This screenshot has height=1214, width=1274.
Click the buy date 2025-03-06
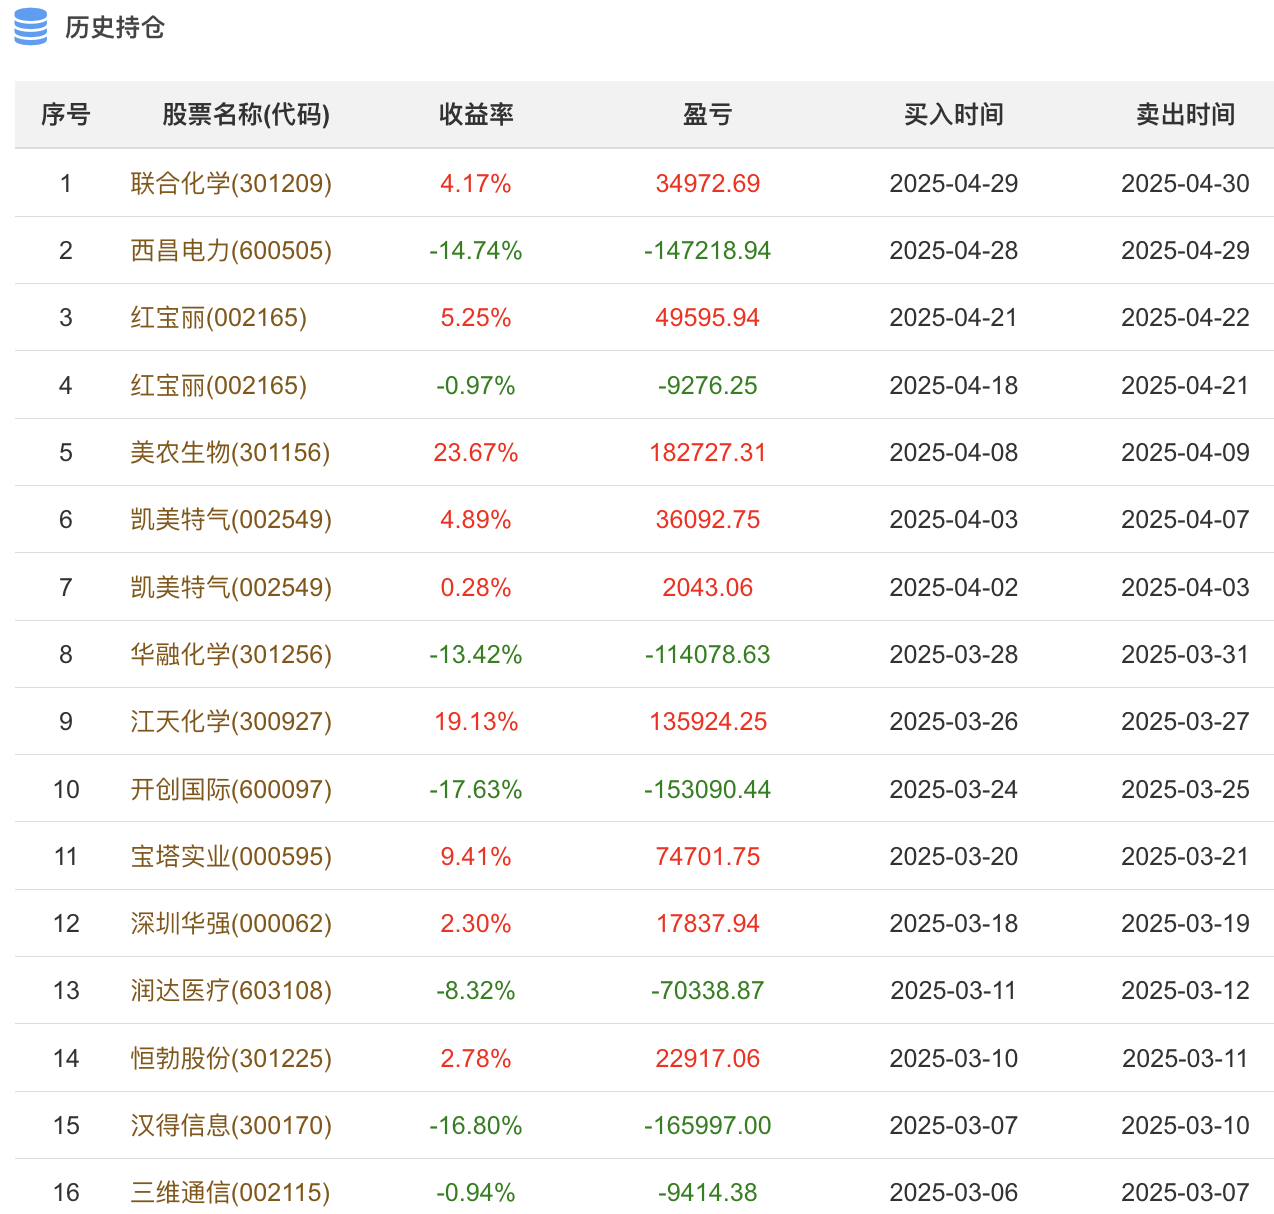[954, 1193]
